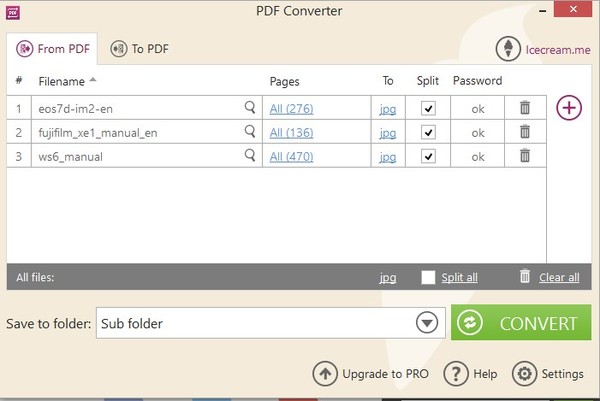Open the All (470) pages link
The image size is (600, 401).
click(292, 156)
